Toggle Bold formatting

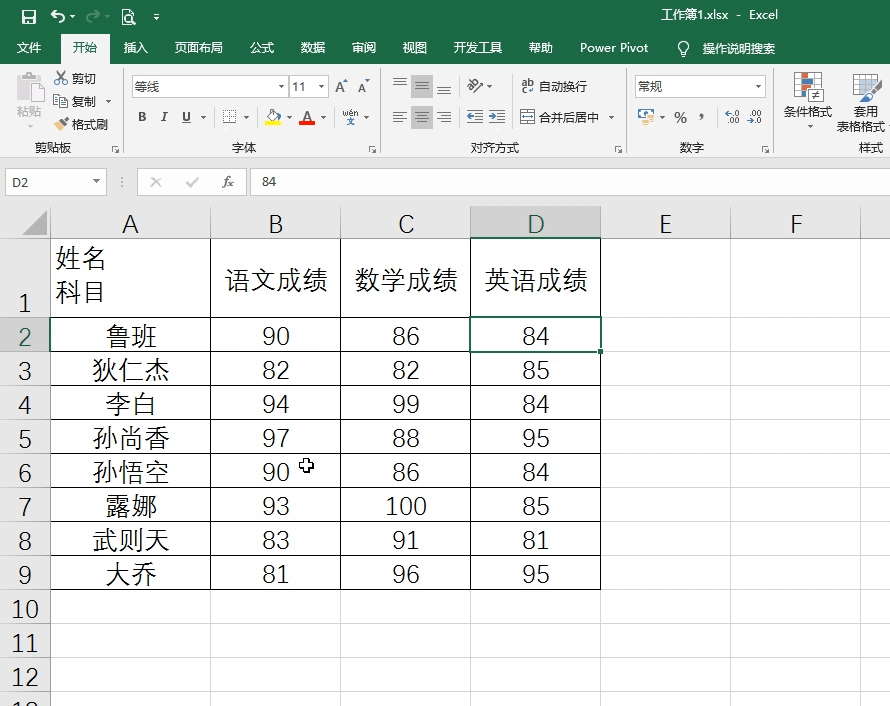tap(142, 117)
